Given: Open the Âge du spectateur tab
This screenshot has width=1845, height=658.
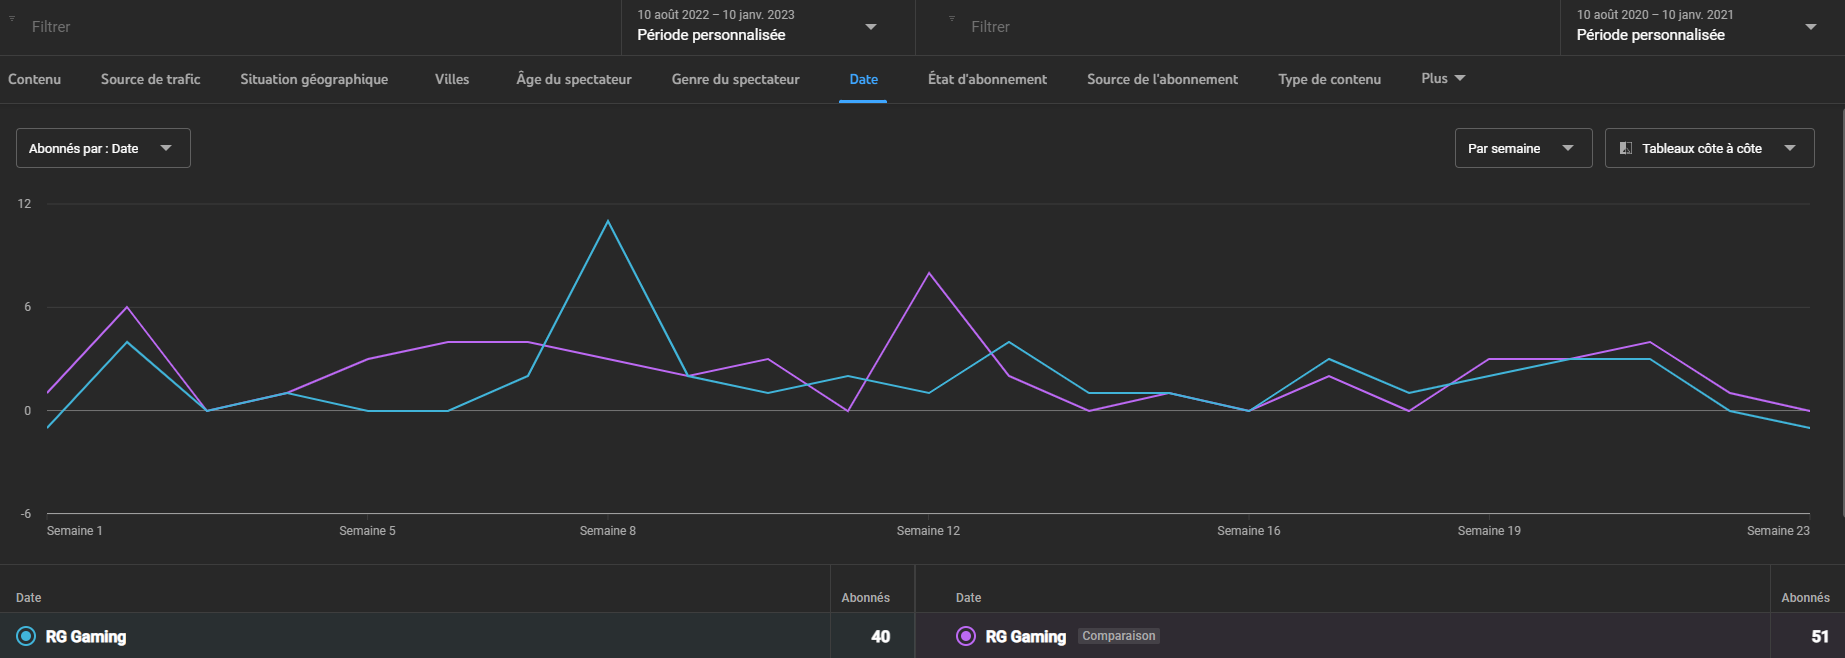Looking at the screenshot, I should 574,79.
